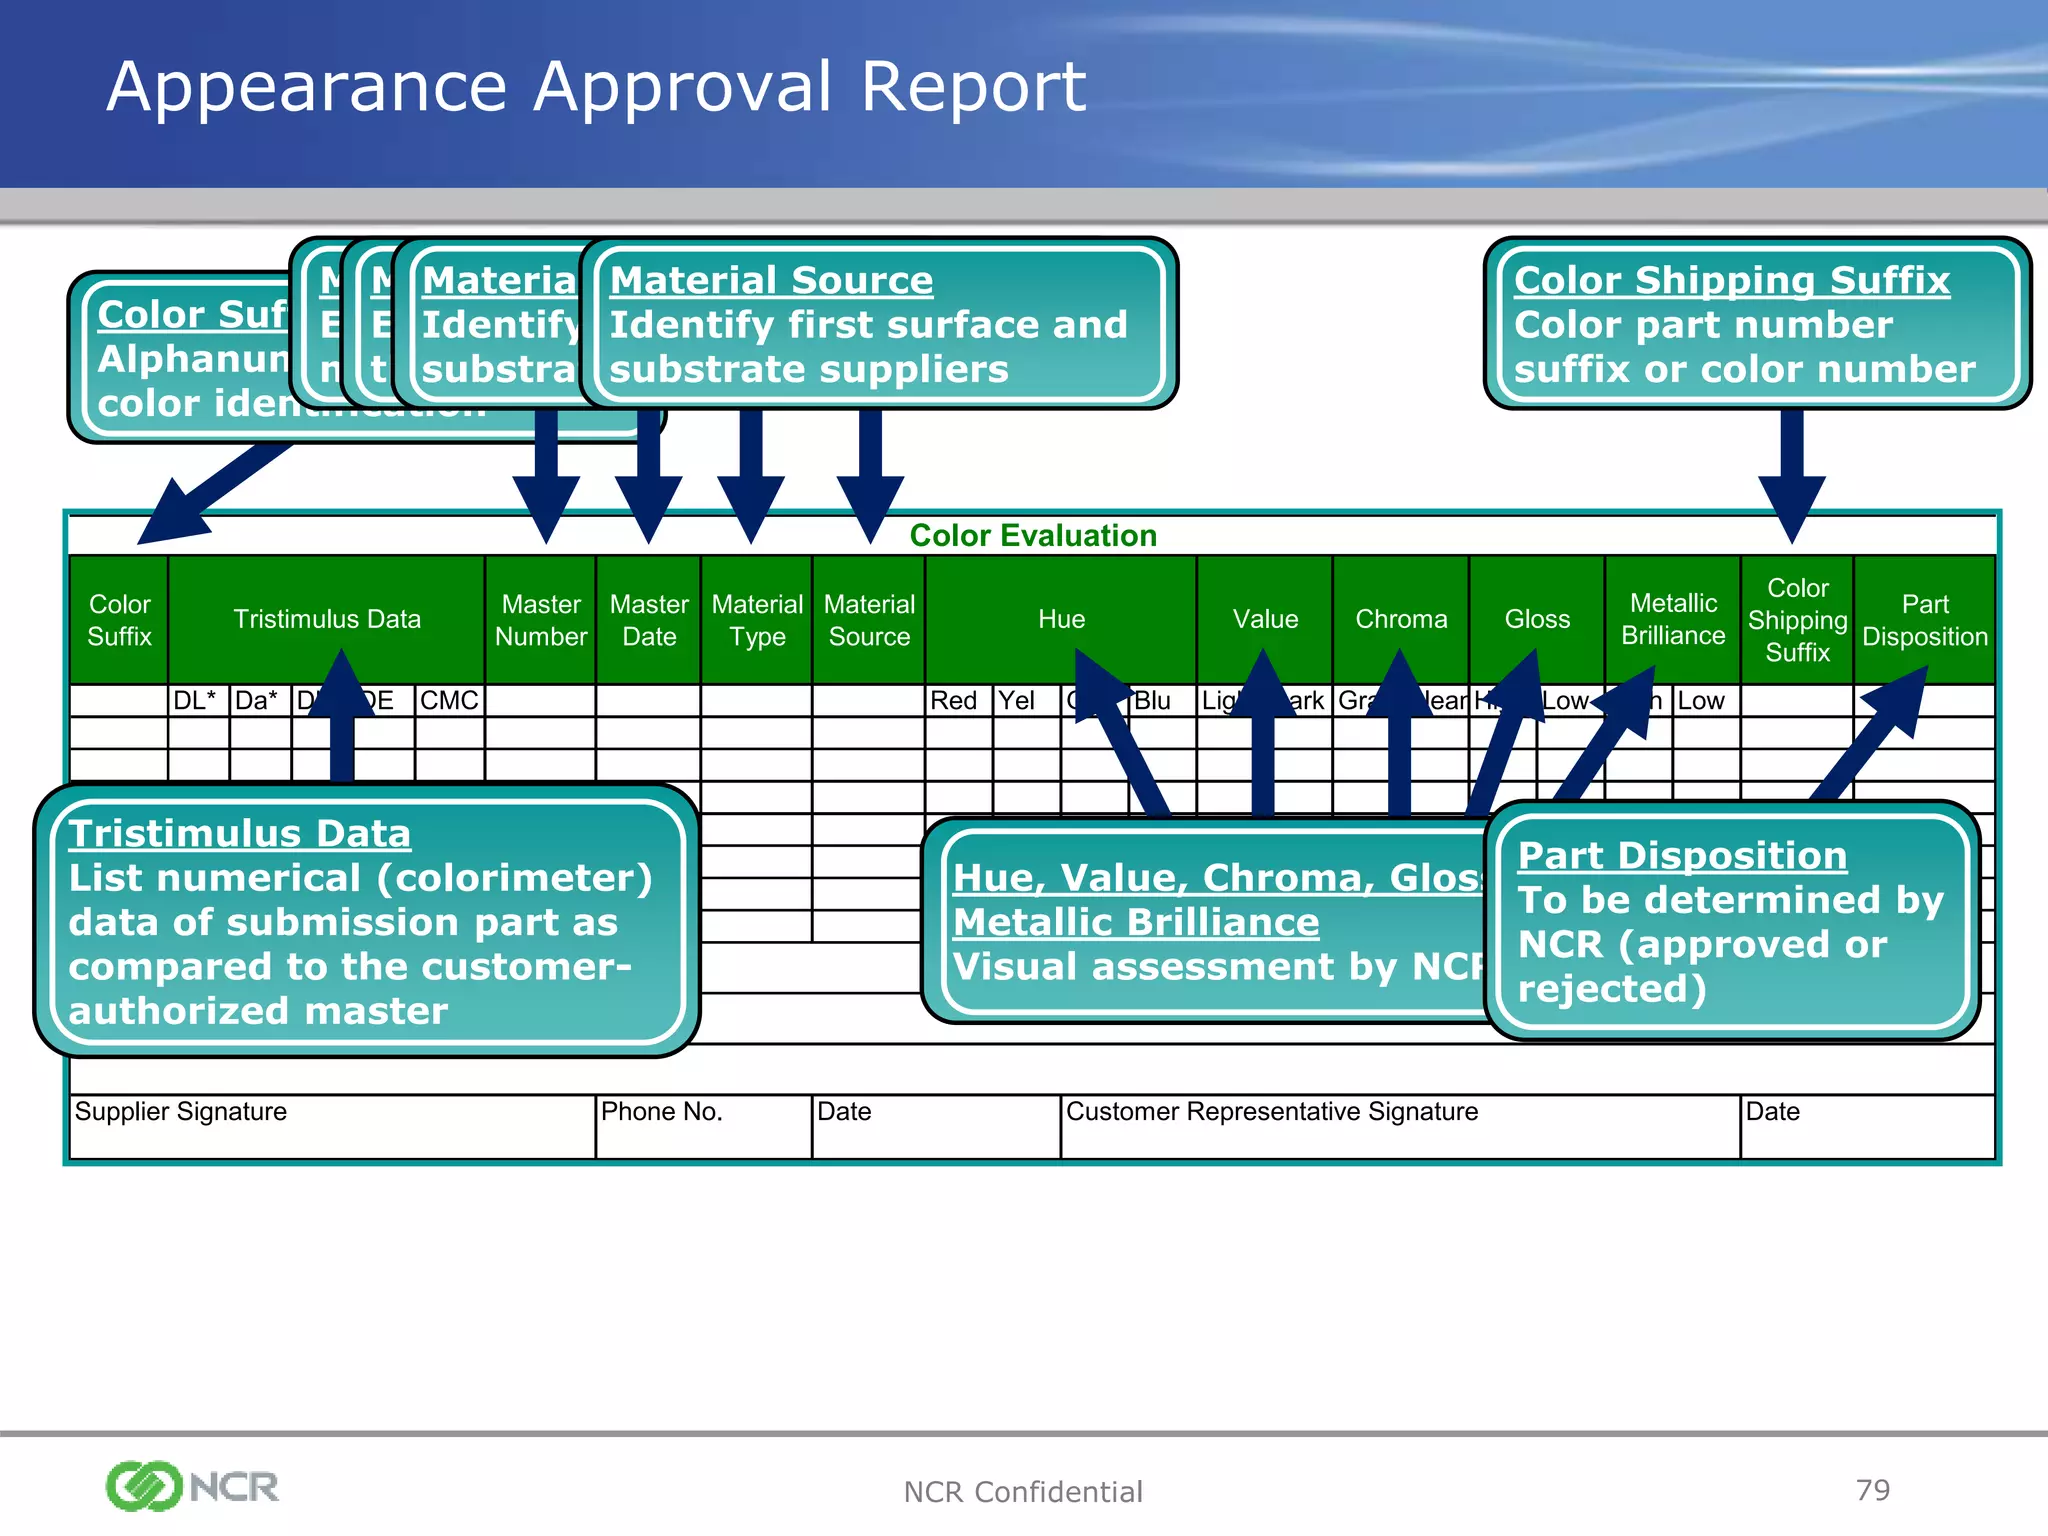Click the page number 79
The height and width of the screenshot is (1536, 2048).
[1873, 1490]
